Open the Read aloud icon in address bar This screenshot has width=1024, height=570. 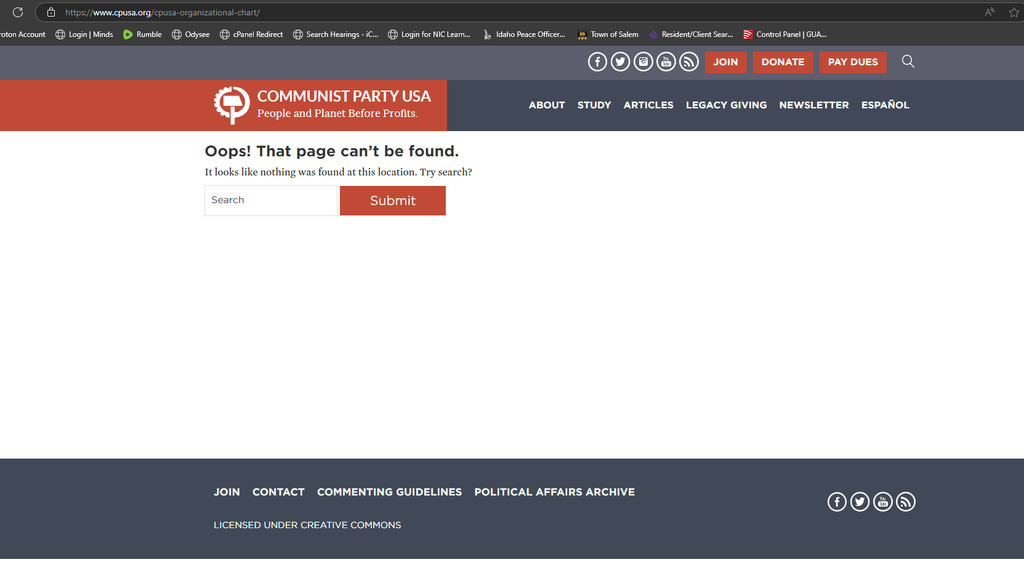990,12
